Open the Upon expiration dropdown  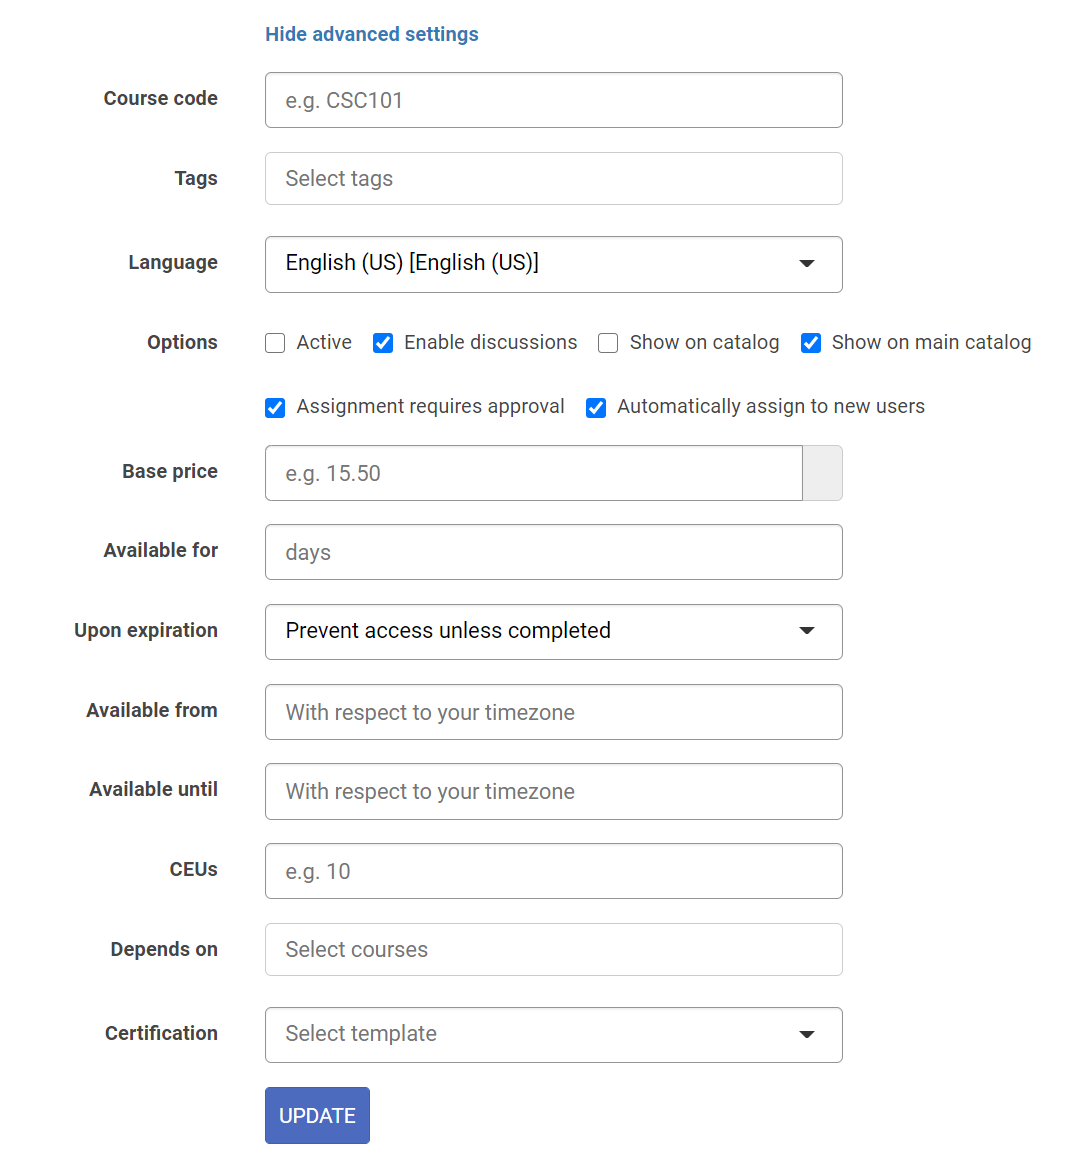click(553, 632)
